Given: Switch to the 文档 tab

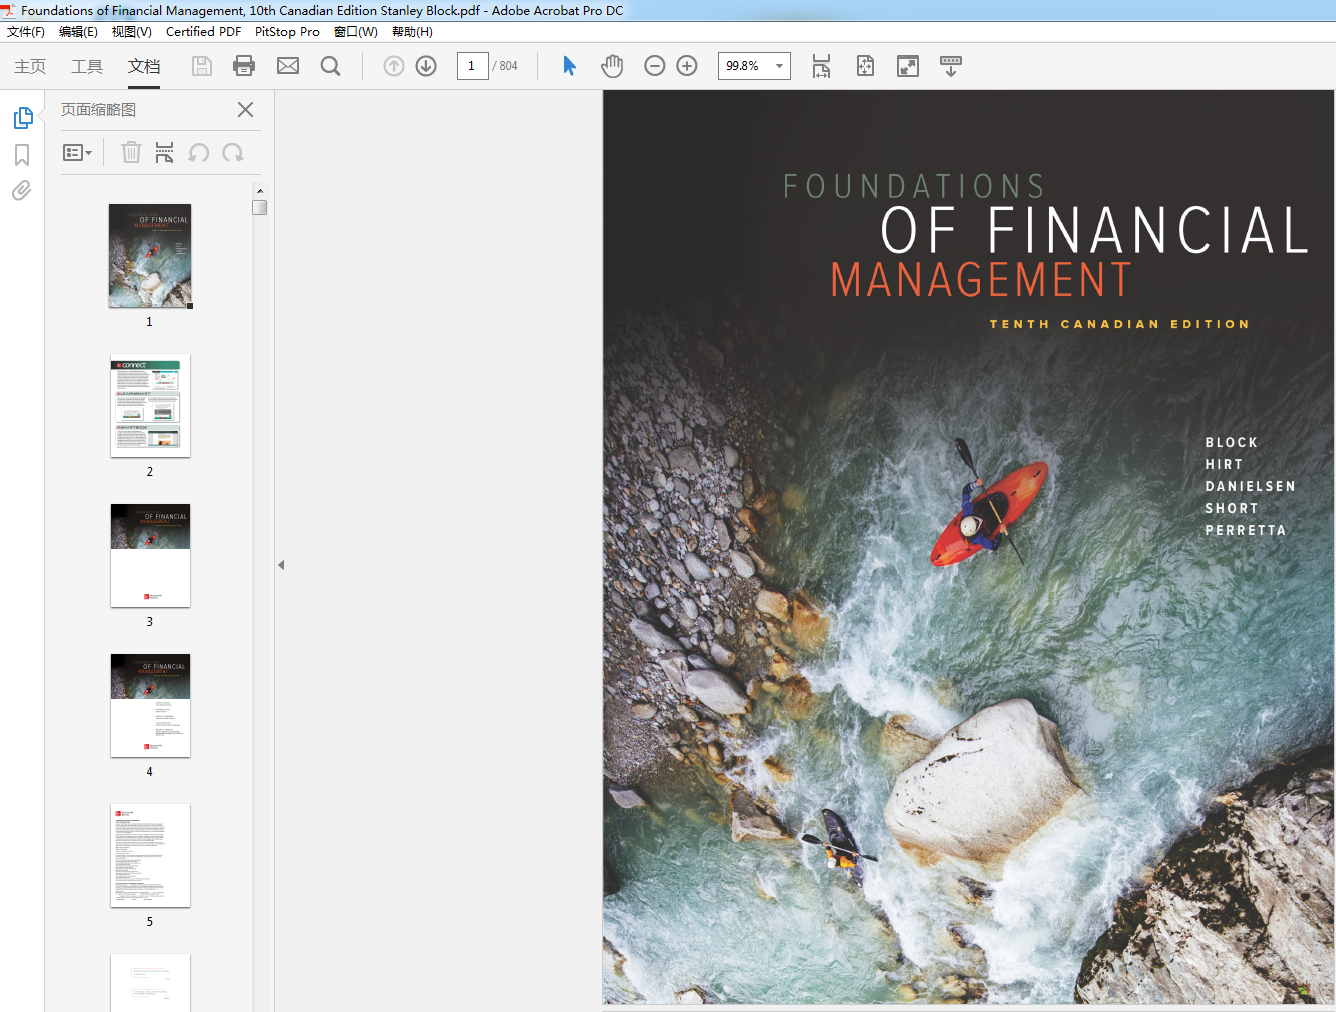Looking at the screenshot, I should [144, 66].
